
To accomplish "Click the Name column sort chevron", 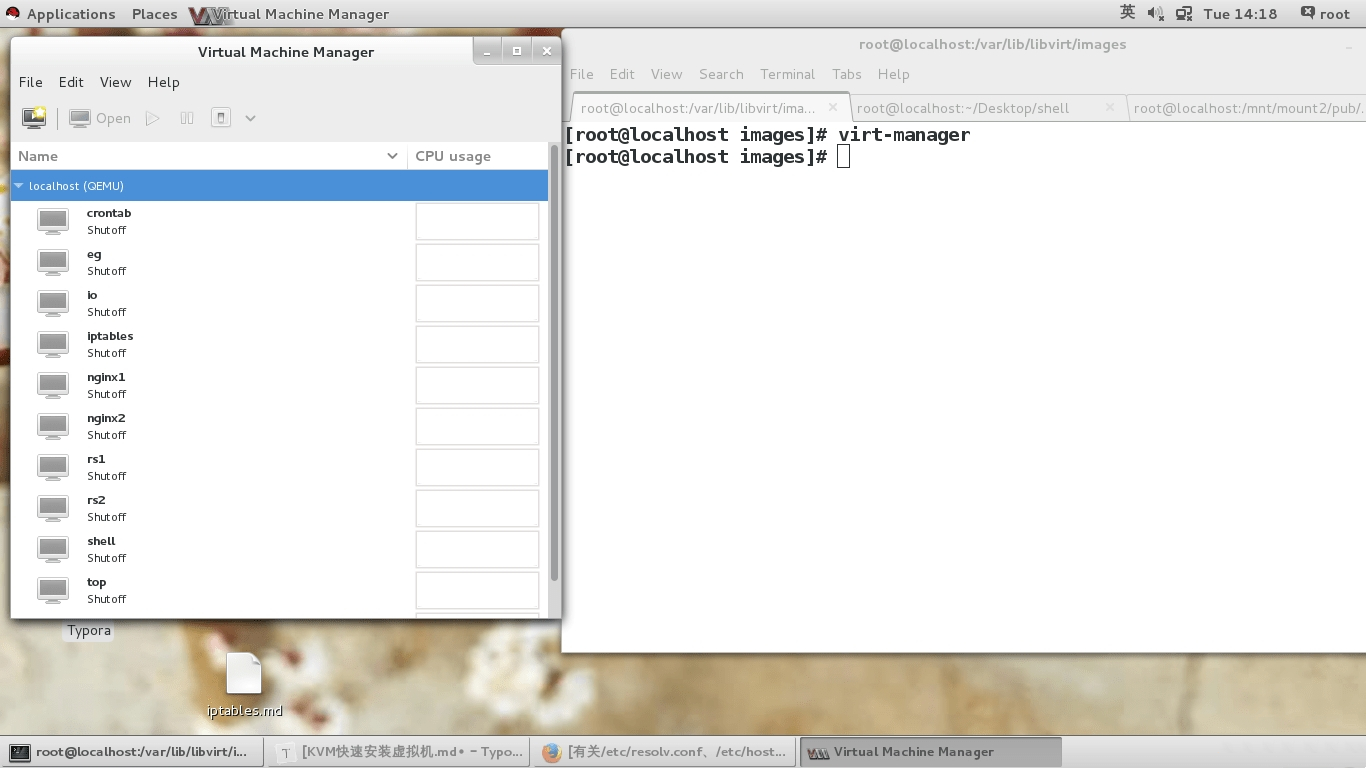I will [x=392, y=156].
